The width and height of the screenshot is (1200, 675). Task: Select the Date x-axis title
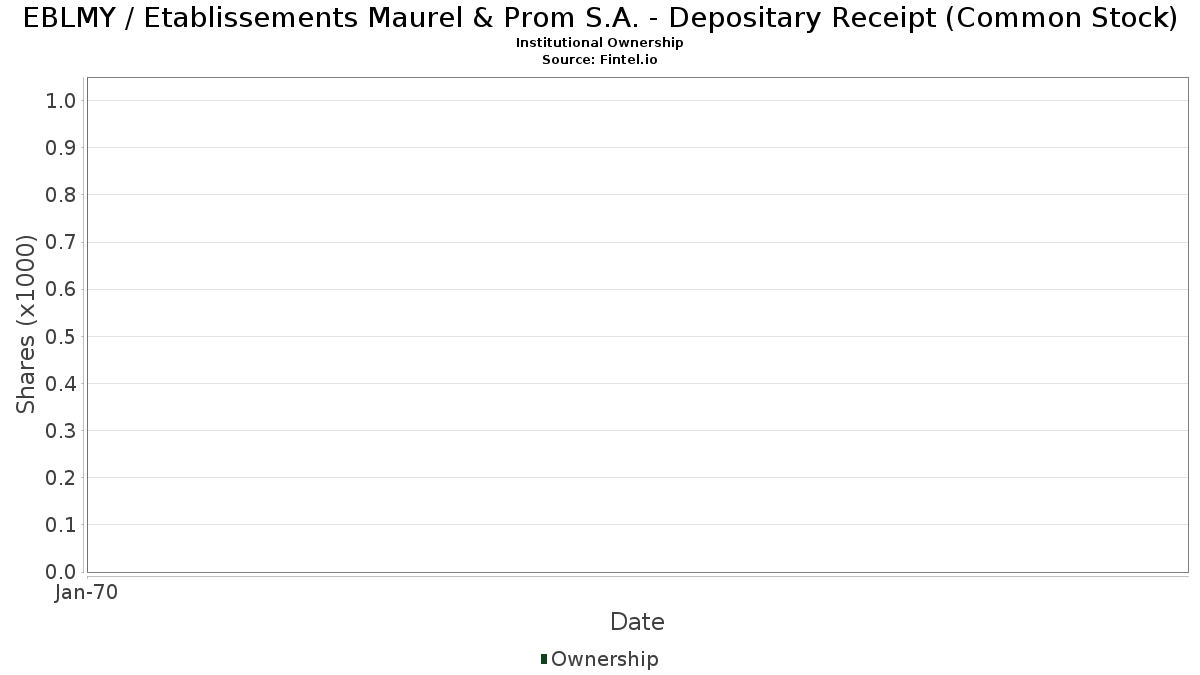click(637, 622)
